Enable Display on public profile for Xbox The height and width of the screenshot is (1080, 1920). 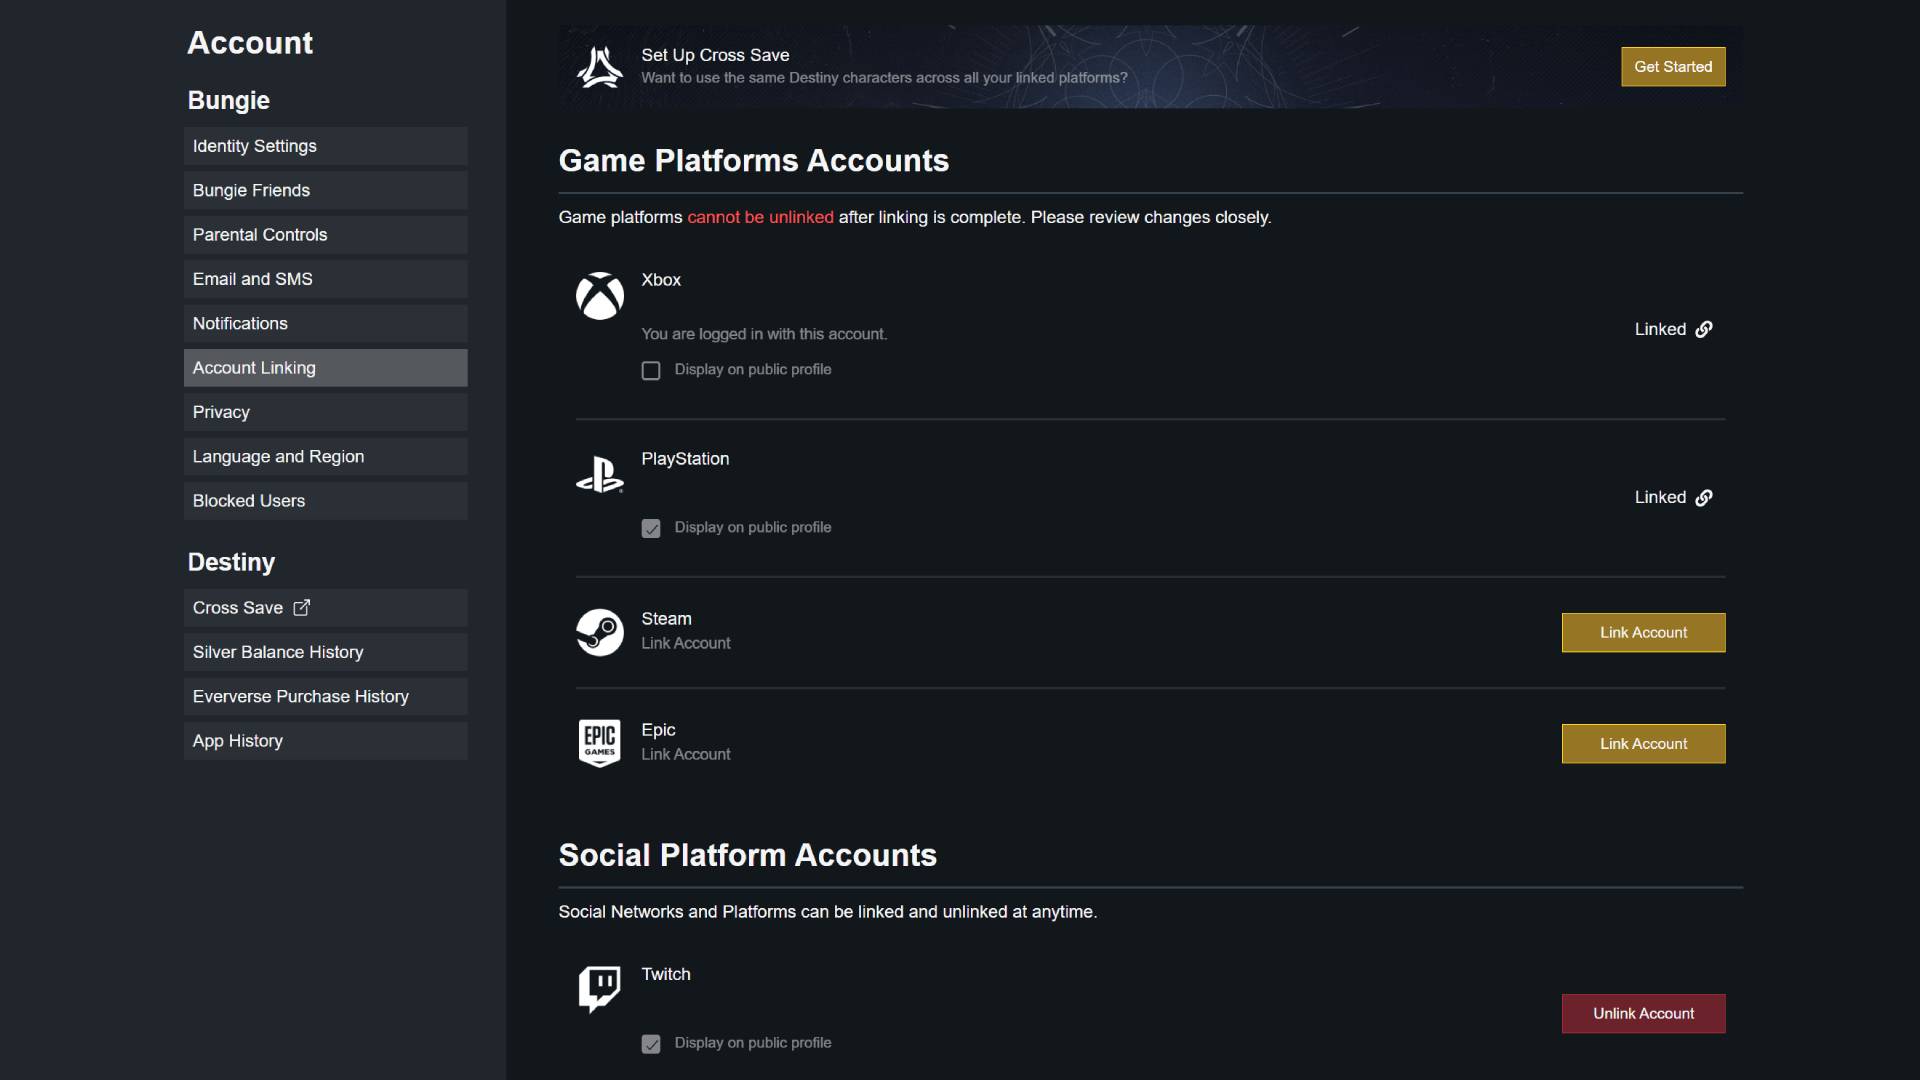click(x=651, y=370)
